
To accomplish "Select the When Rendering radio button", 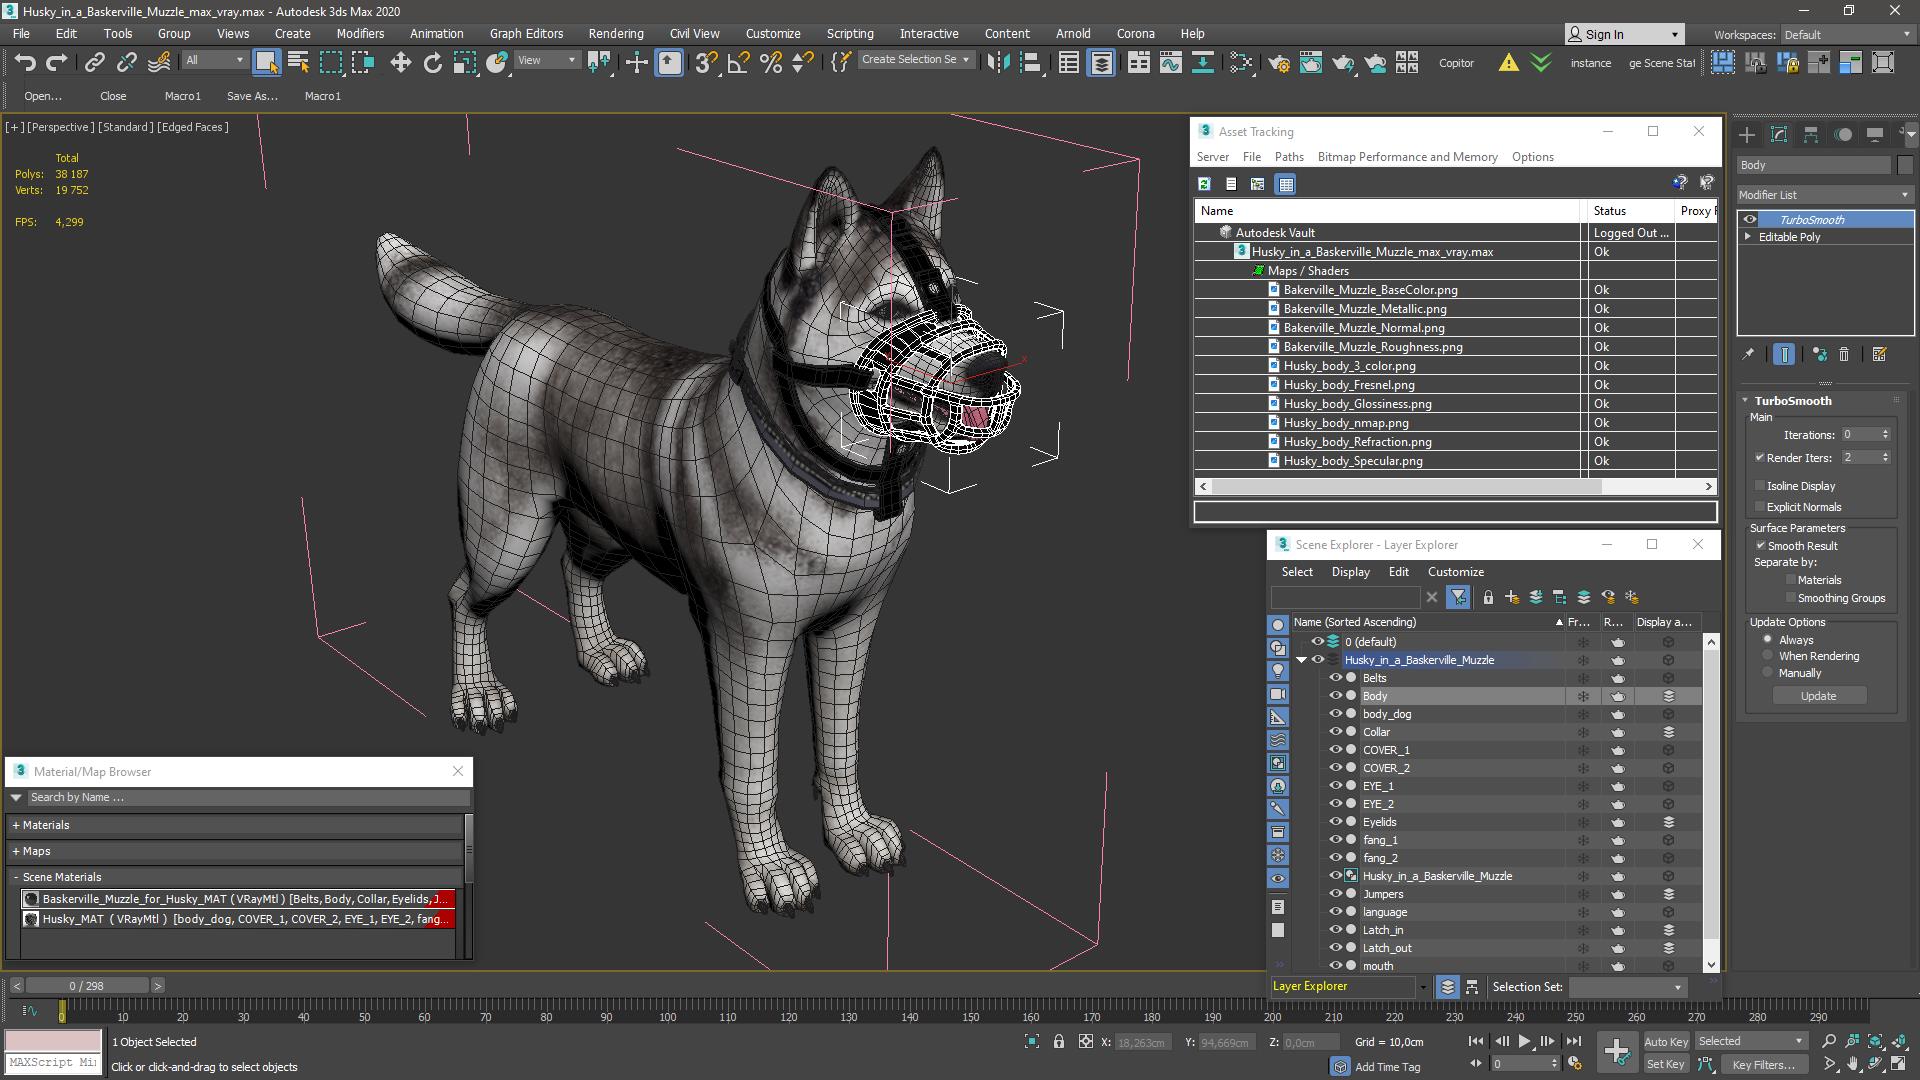I will [x=1767, y=656].
